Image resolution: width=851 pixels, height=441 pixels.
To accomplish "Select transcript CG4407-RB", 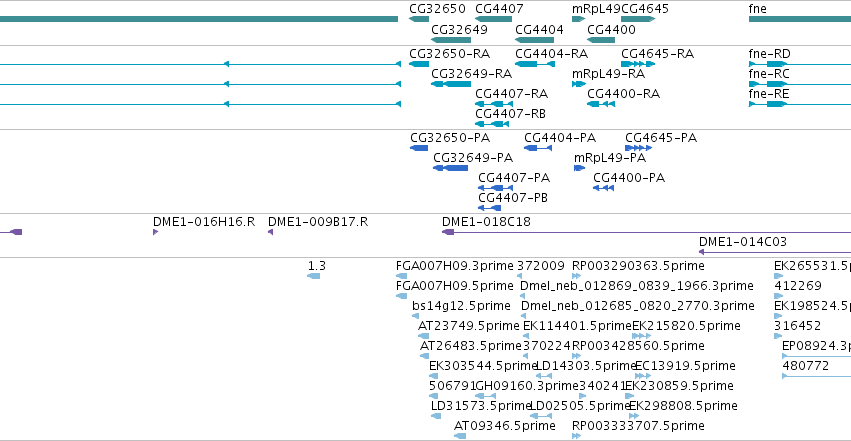I will [x=492, y=124].
